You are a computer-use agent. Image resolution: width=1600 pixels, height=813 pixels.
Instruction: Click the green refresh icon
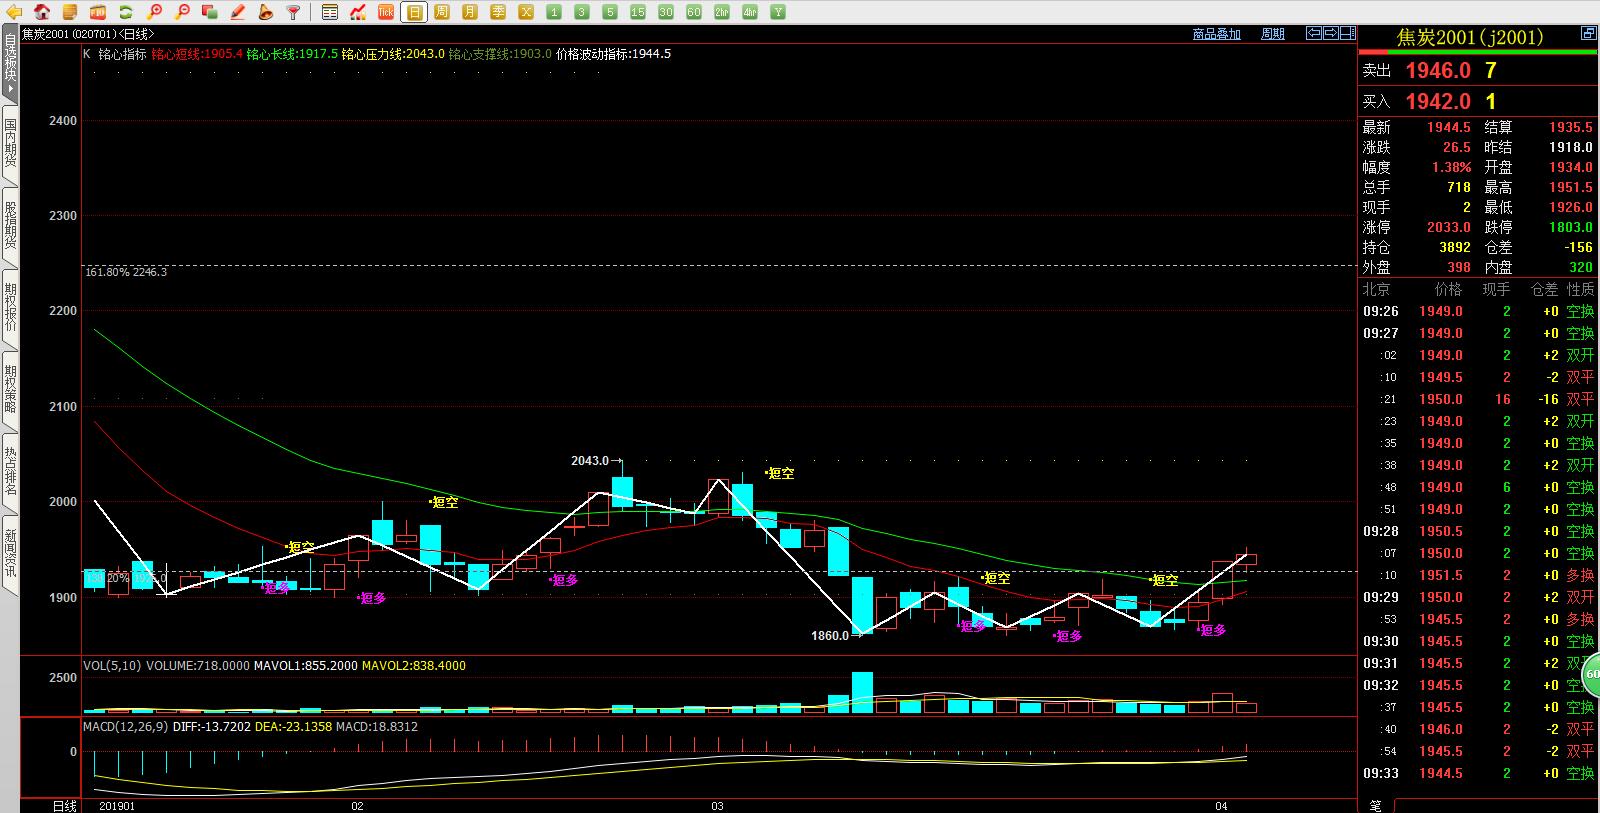click(x=126, y=12)
